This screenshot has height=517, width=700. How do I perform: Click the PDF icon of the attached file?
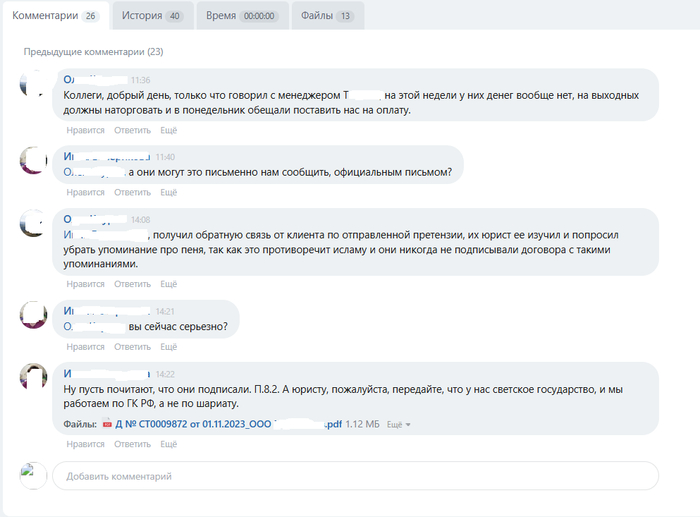(x=107, y=424)
